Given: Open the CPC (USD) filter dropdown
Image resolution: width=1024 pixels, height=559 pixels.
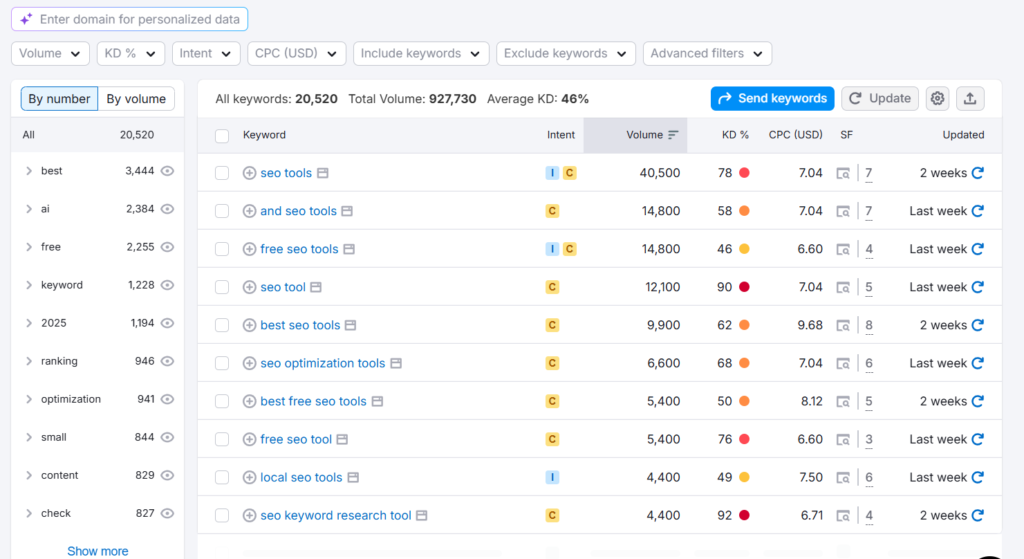Looking at the screenshot, I should point(296,54).
